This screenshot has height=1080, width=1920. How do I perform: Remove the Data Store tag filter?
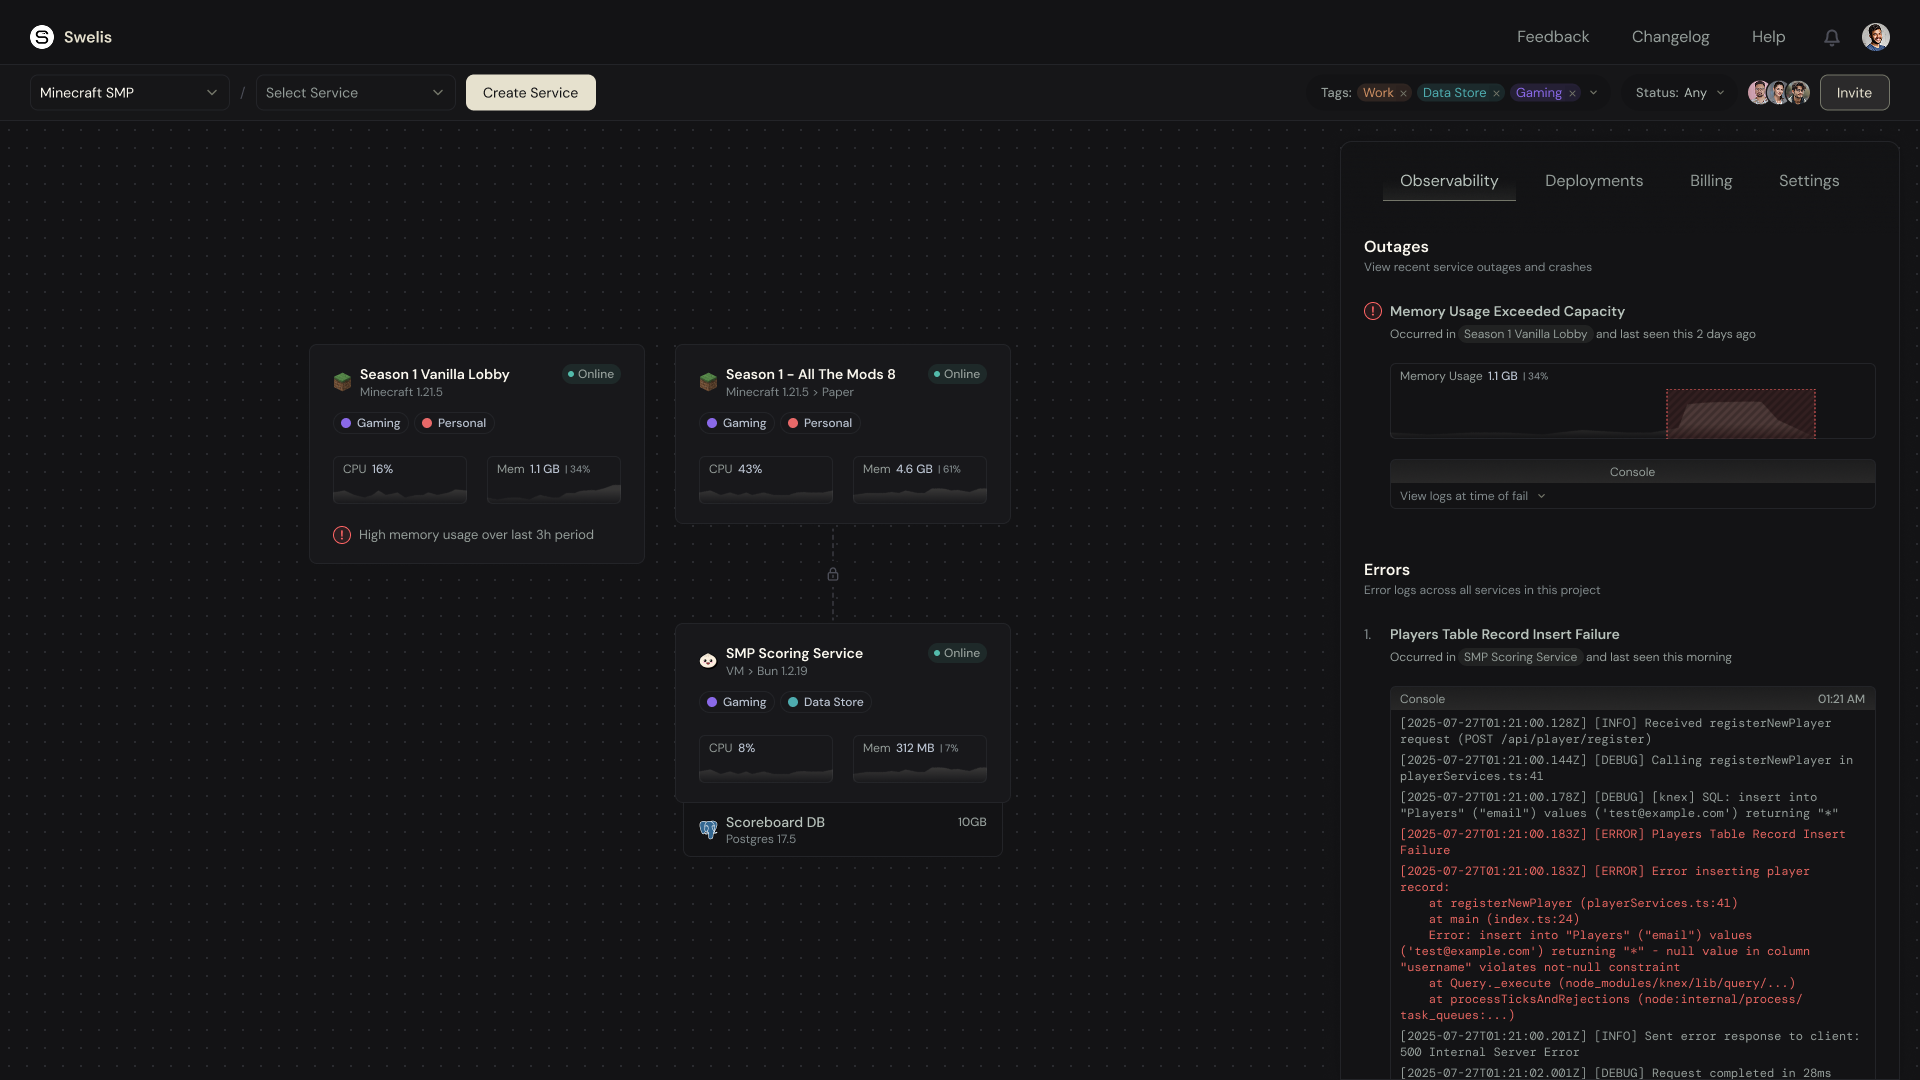click(x=1496, y=93)
